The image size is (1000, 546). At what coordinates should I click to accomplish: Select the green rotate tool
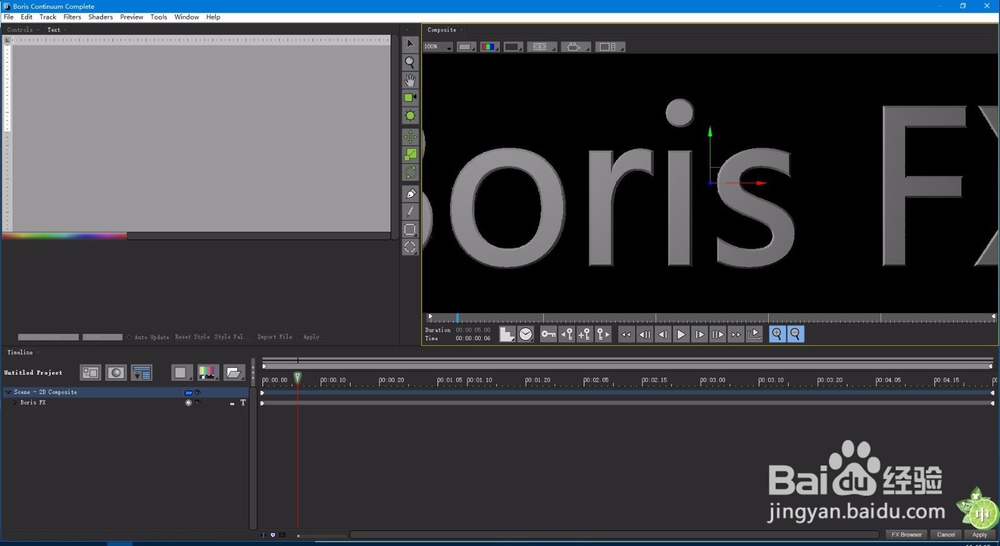tap(410, 172)
